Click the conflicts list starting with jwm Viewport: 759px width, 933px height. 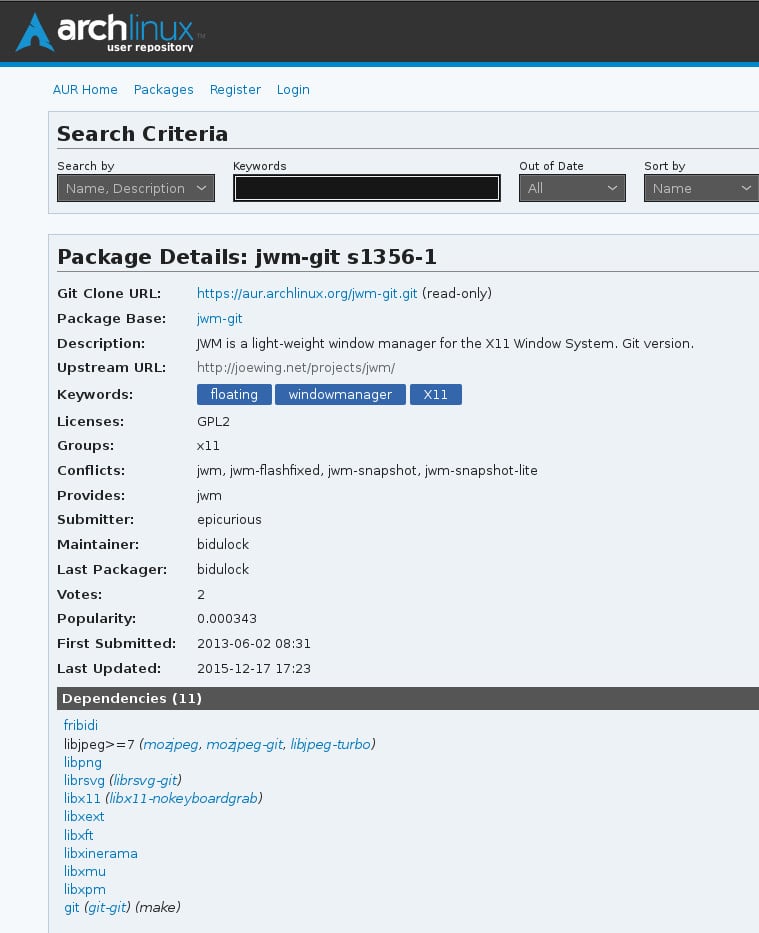[x=367, y=471]
